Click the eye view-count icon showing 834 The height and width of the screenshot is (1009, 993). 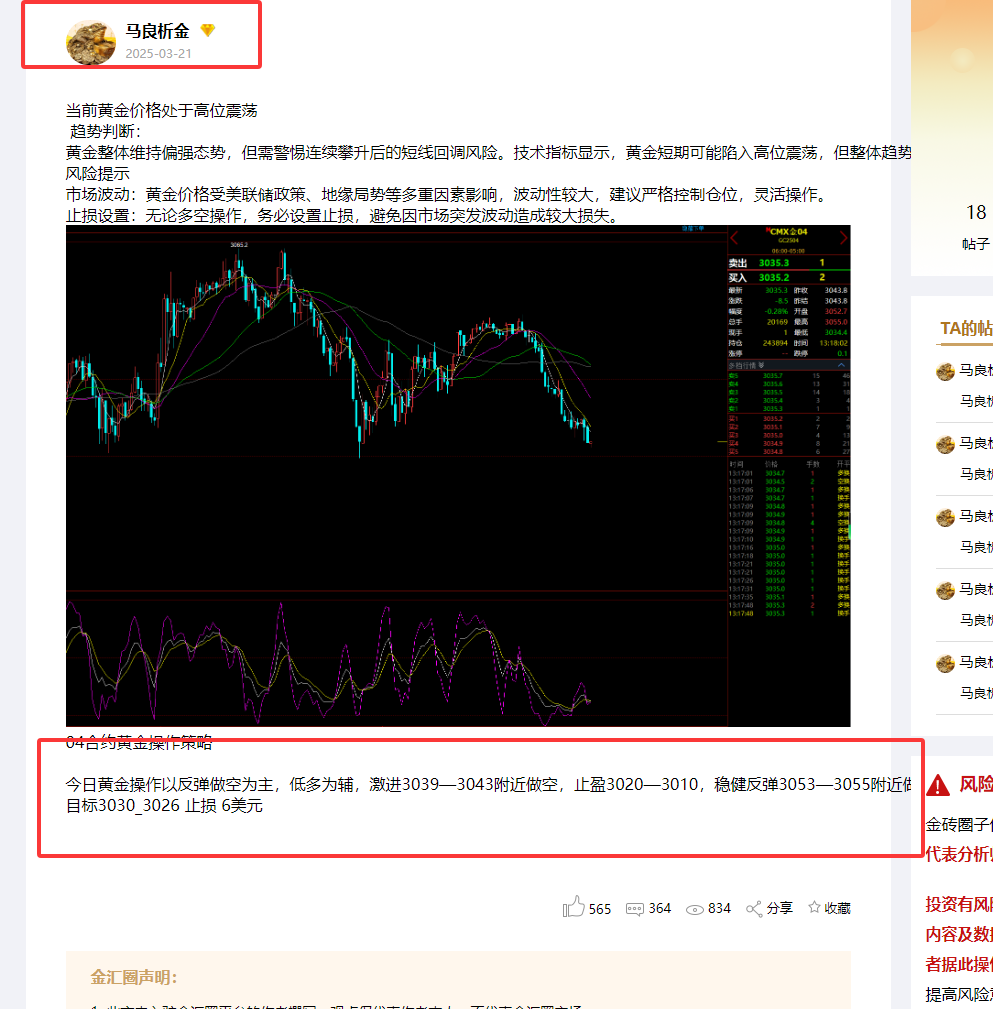[694, 909]
